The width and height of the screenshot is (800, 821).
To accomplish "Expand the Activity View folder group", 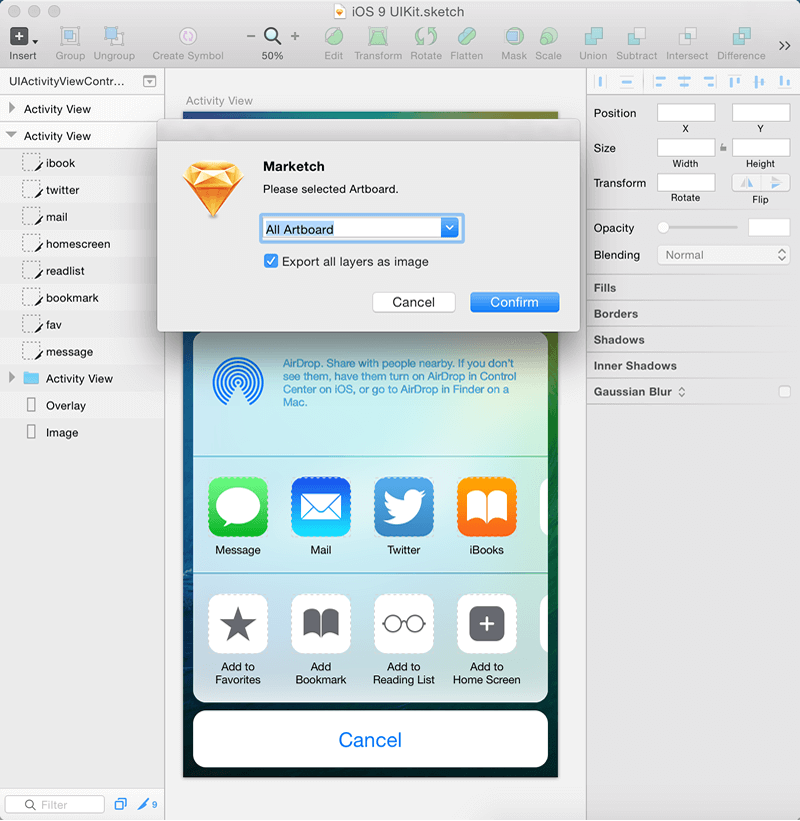I will point(12,378).
